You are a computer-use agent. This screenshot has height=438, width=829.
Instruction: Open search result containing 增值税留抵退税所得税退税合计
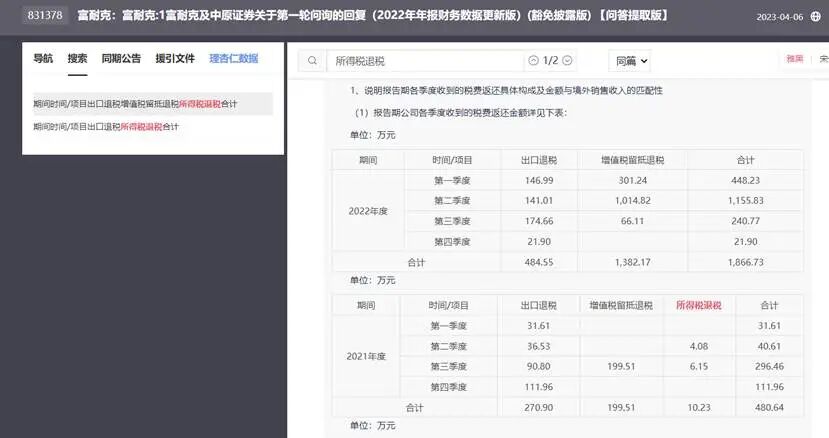pos(152,104)
